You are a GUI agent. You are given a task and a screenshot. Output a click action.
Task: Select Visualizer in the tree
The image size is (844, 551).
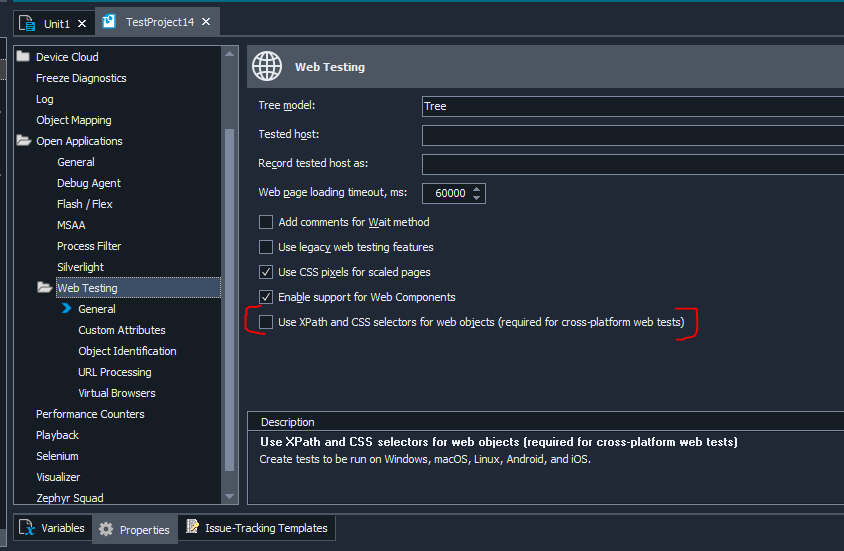coord(58,477)
